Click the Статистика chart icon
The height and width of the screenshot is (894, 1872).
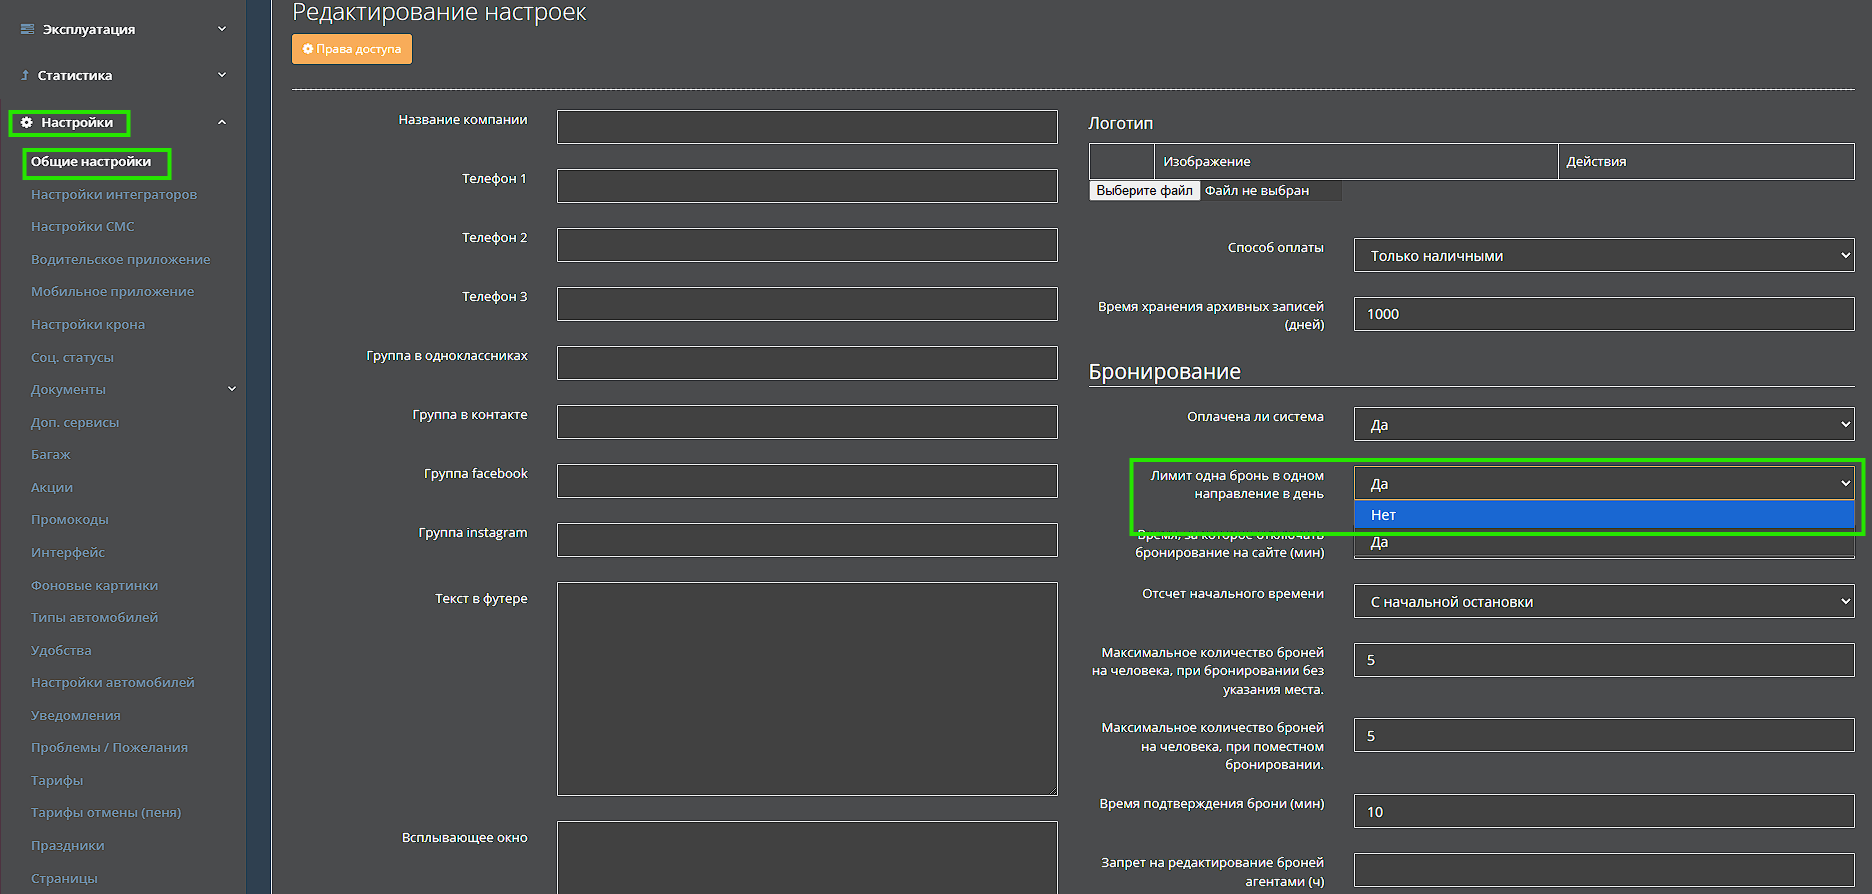tap(25, 75)
